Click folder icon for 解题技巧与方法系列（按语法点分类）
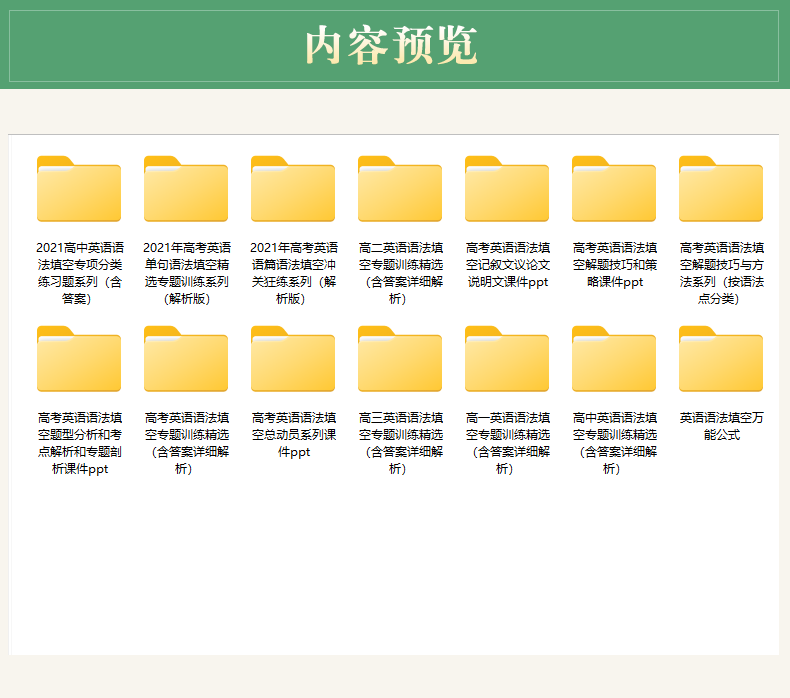Viewport: 790px width, 698px height. 721,188
